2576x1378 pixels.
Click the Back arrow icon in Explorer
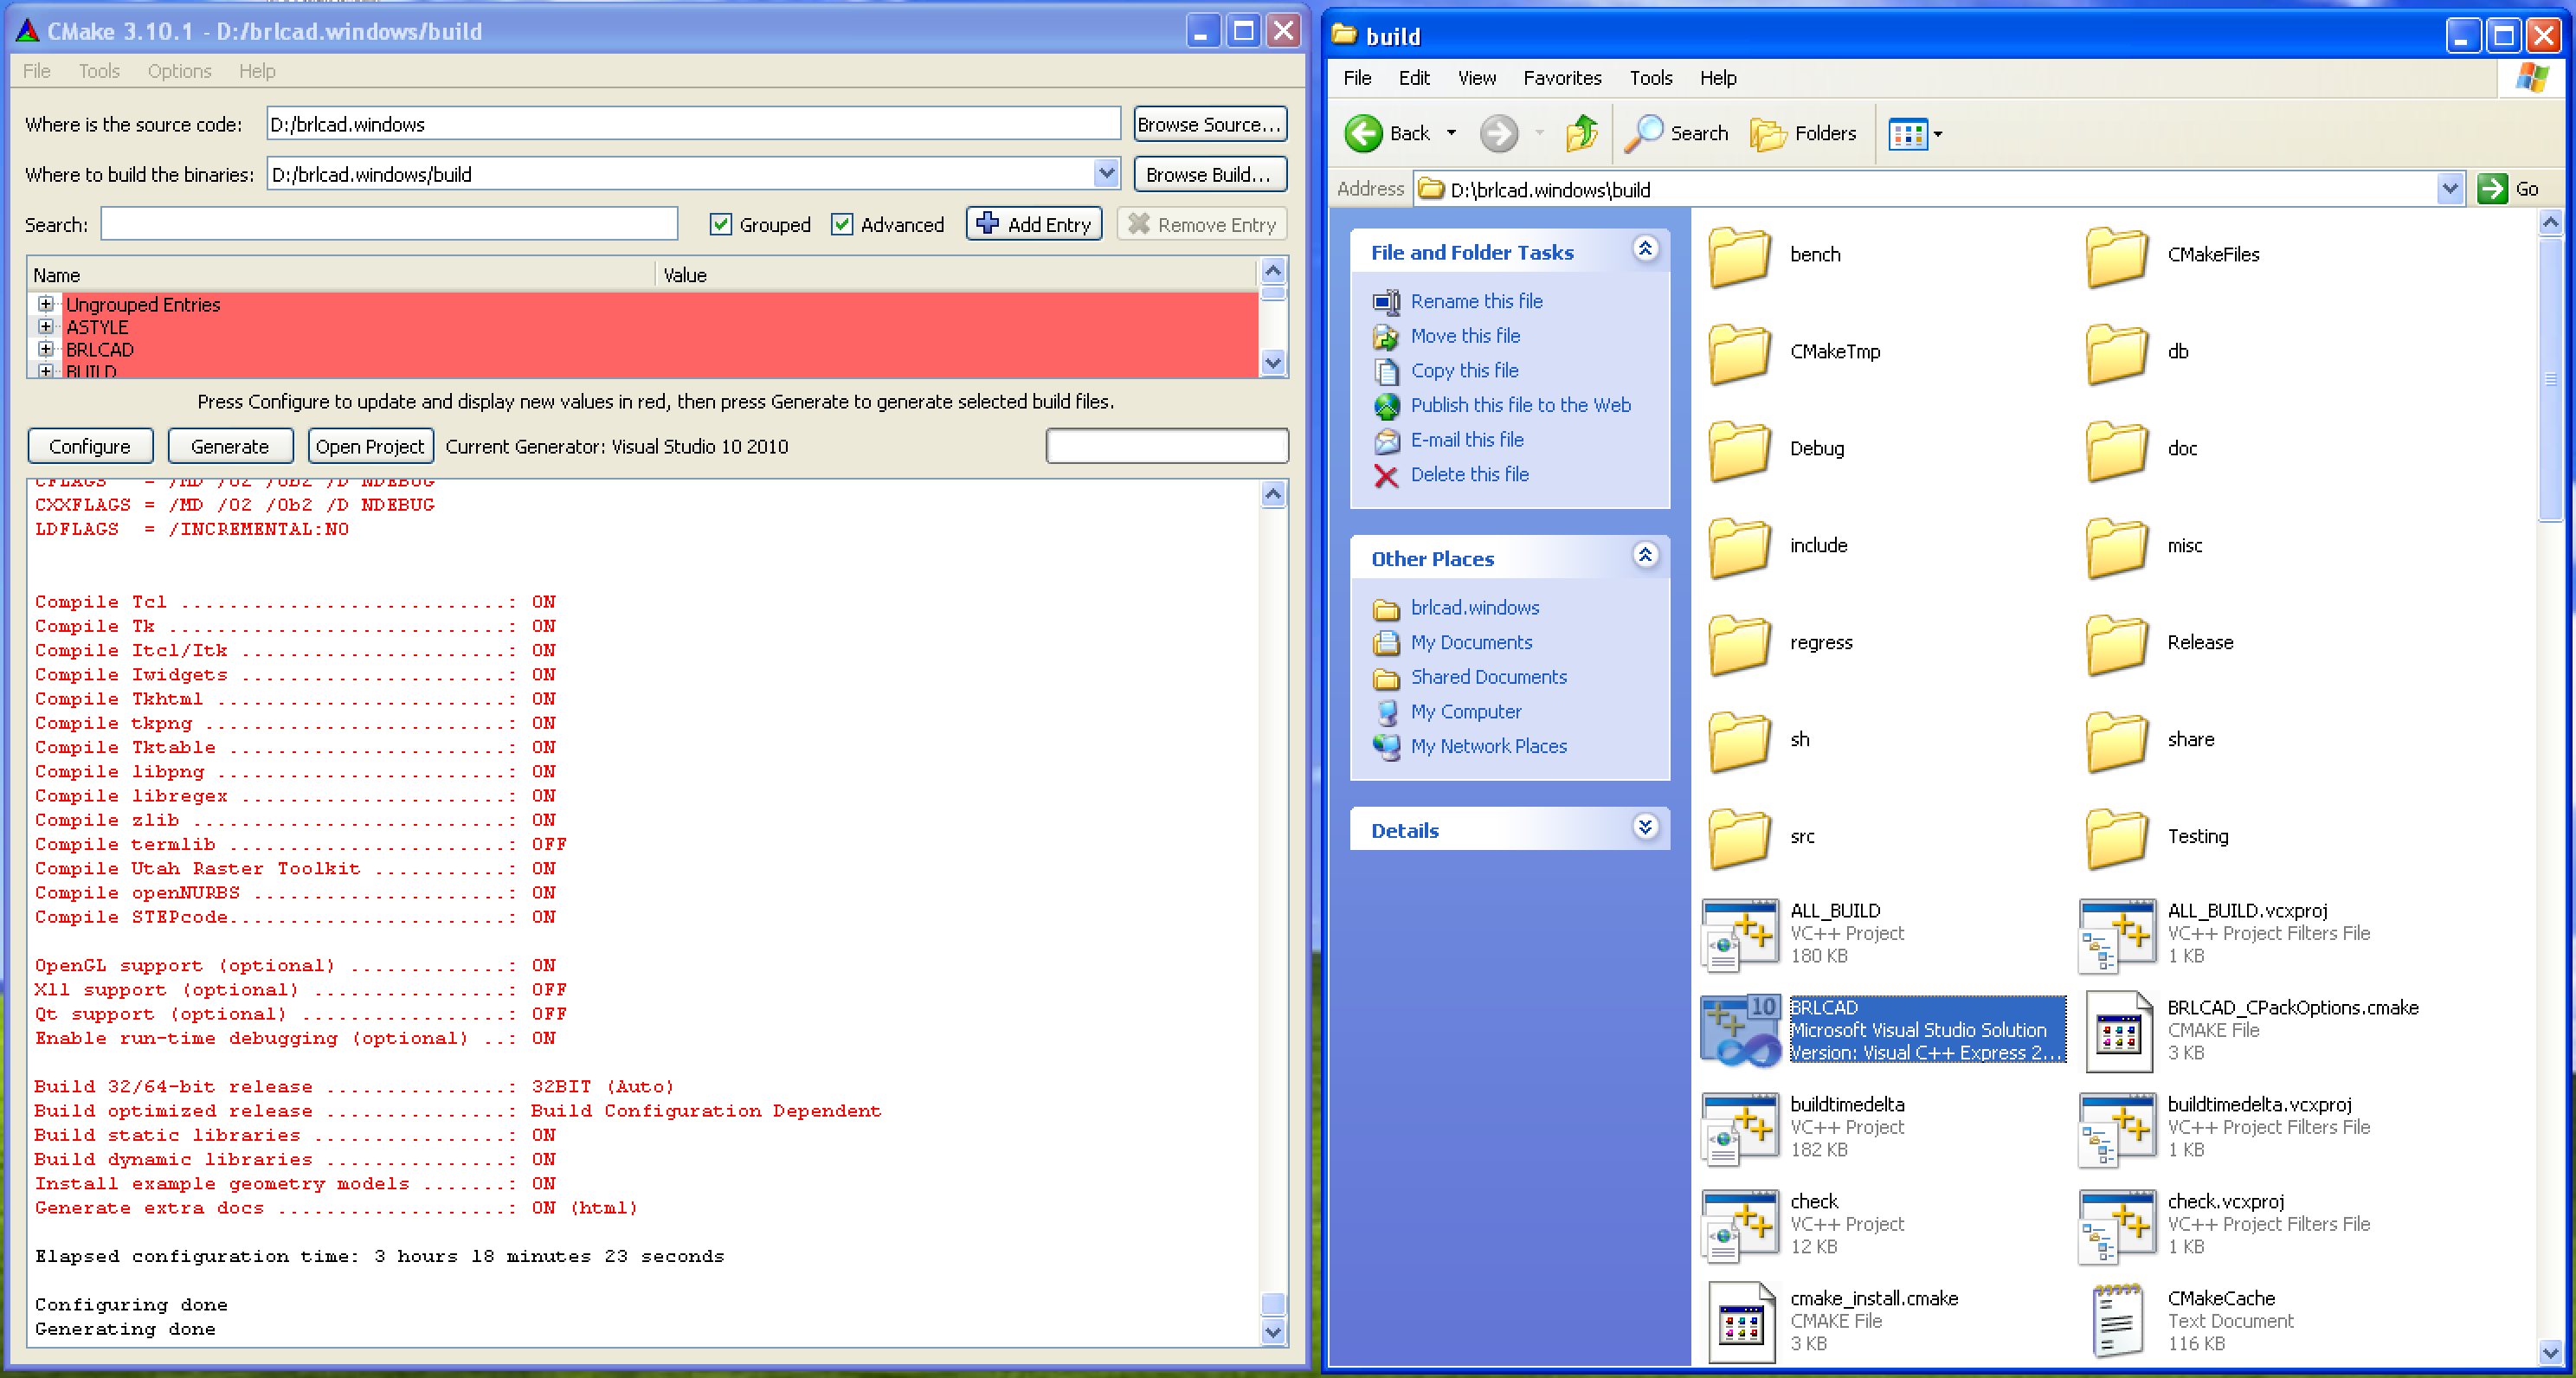tap(1362, 133)
